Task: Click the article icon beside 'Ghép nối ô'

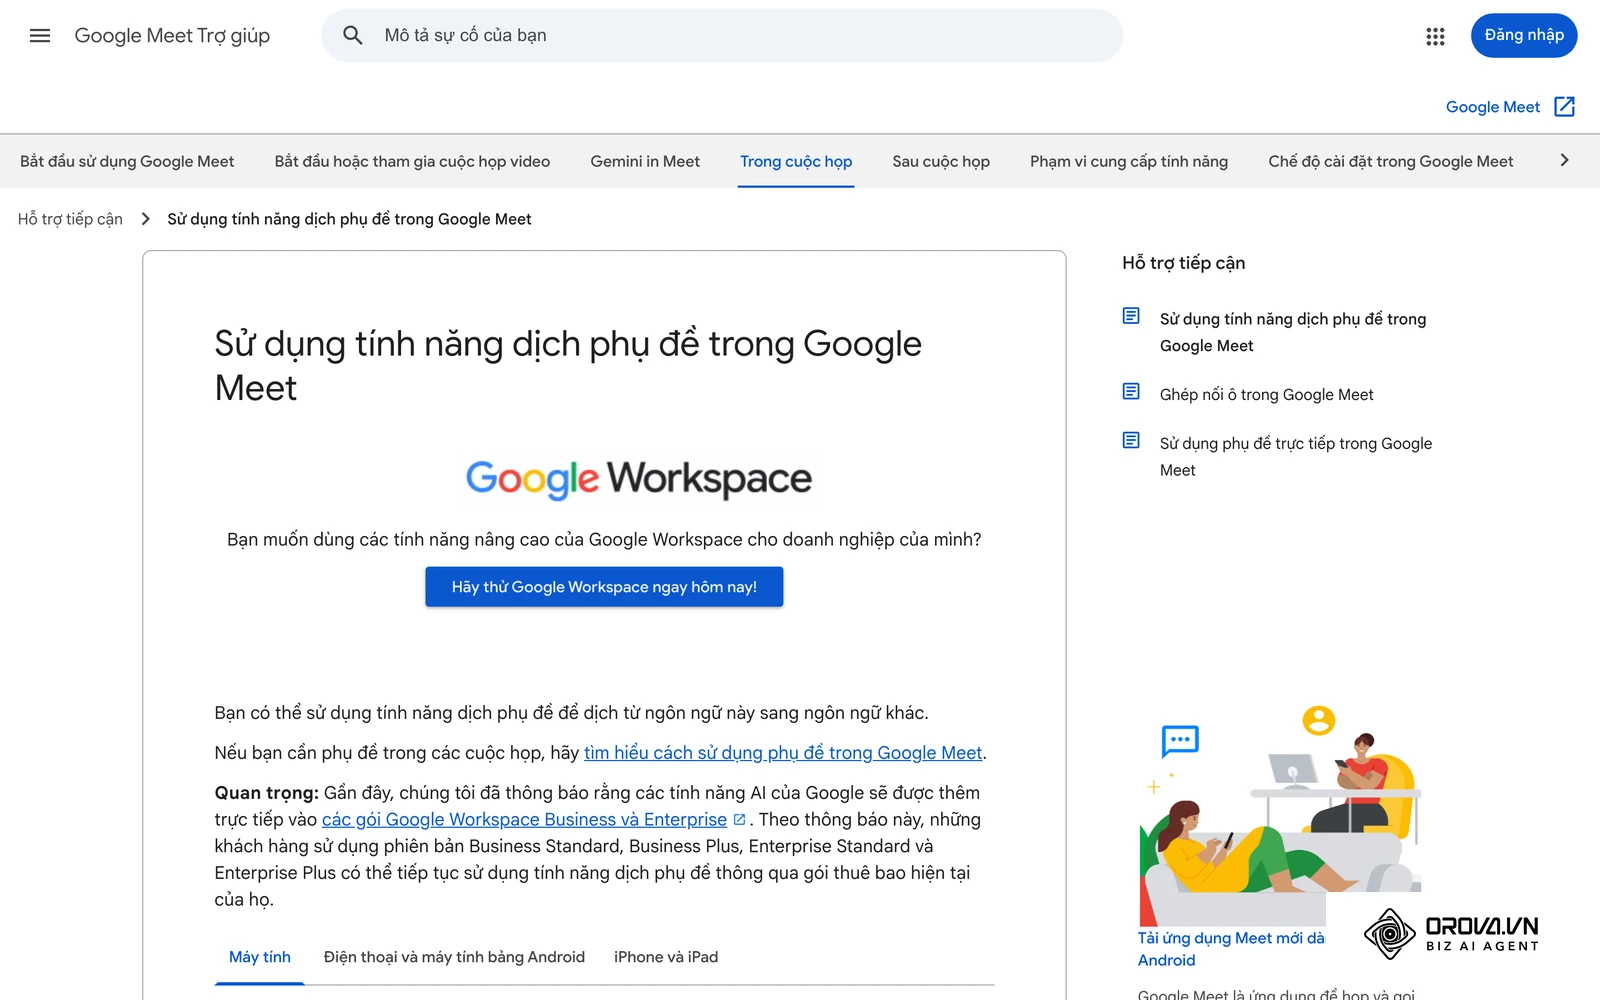Action: (x=1131, y=392)
